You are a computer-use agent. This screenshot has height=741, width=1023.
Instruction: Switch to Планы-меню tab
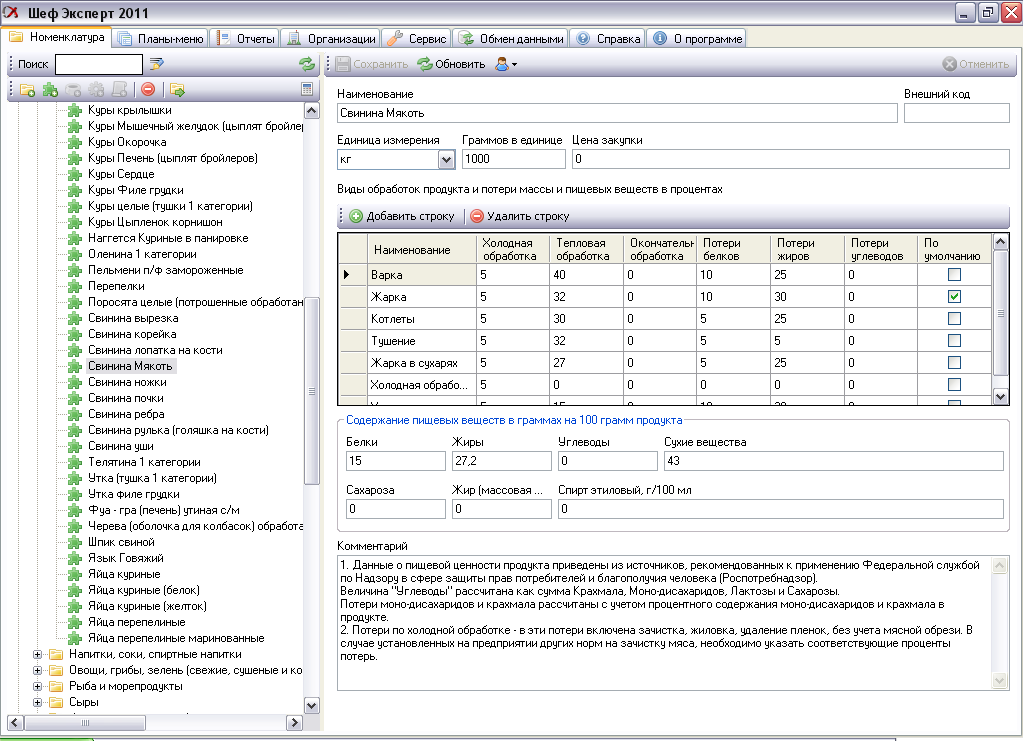click(160, 38)
